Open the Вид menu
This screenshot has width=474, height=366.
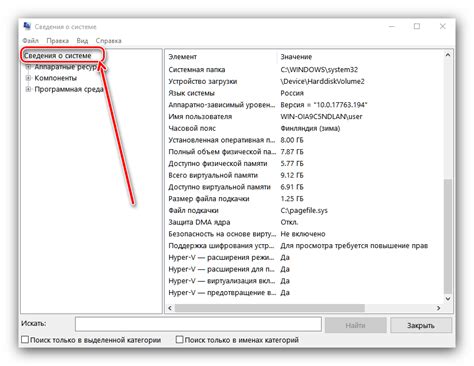tap(82, 41)
